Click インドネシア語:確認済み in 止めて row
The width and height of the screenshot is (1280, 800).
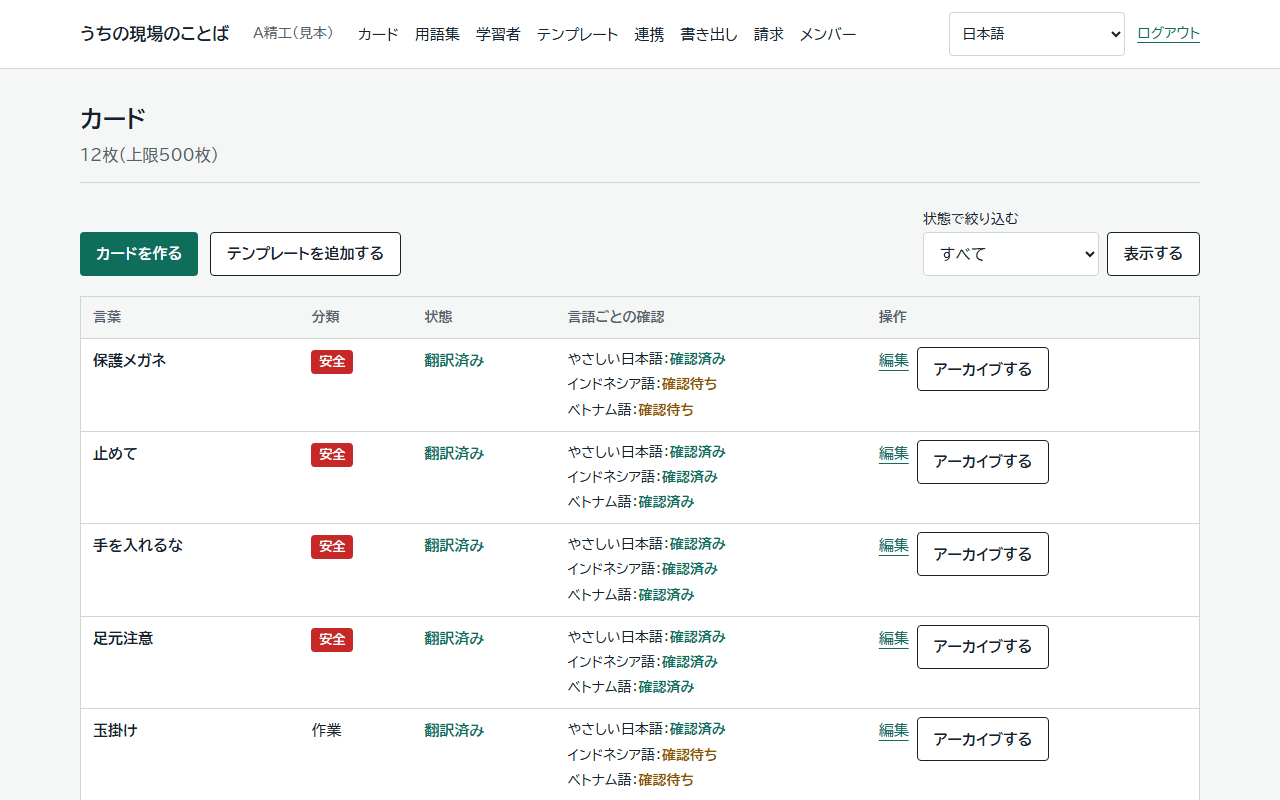pos(643,477)
